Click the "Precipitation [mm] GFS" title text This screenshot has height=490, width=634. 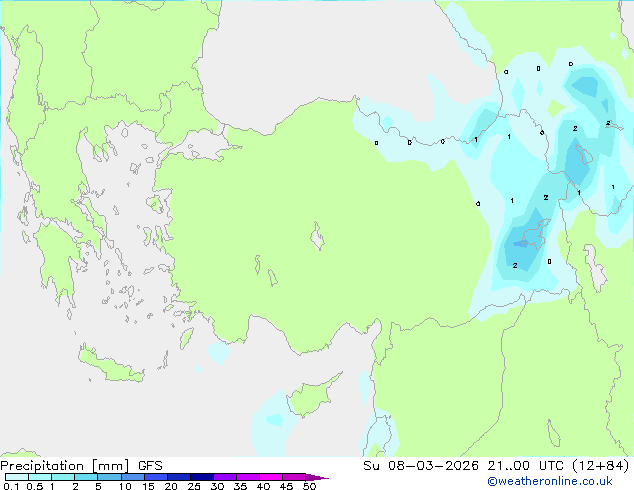(81, 466)
